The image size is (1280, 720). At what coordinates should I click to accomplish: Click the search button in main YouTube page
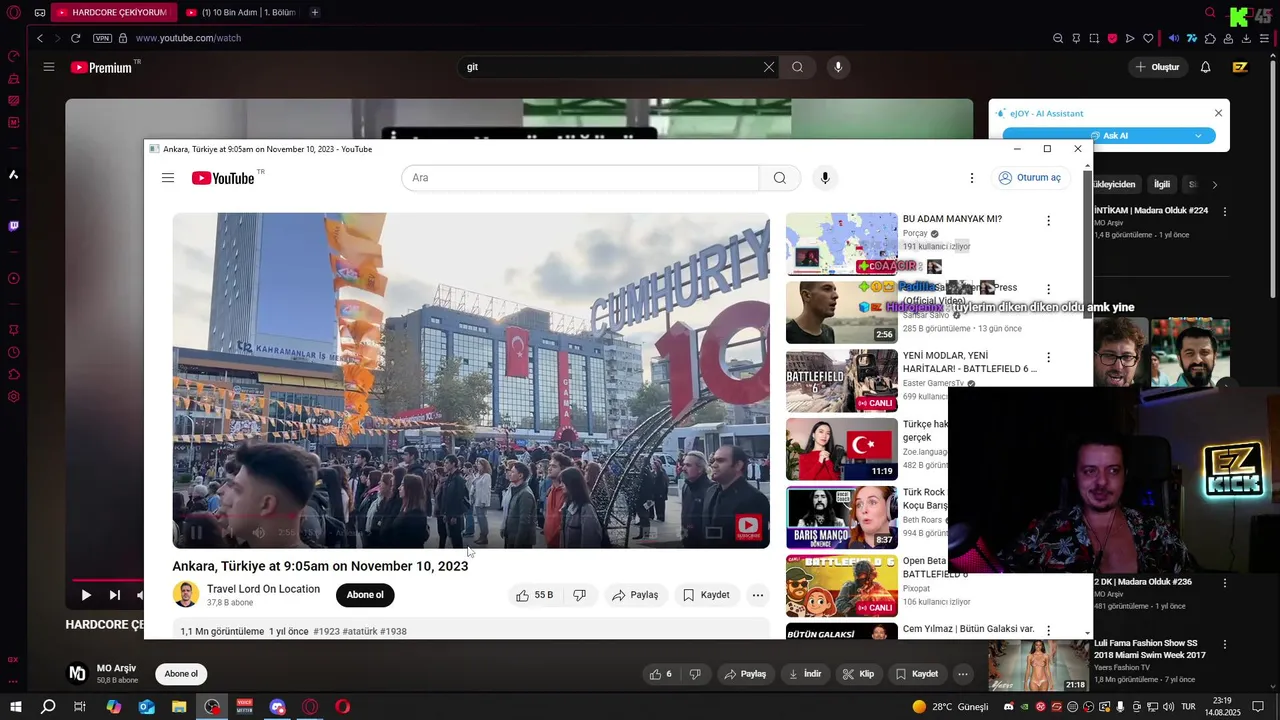click(797, 67)
